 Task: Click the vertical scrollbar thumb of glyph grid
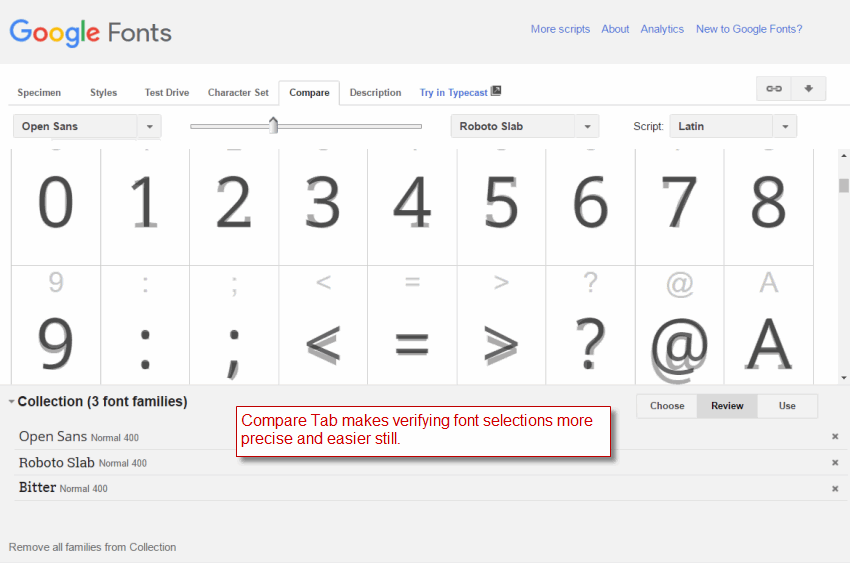[x=843, y=185]
